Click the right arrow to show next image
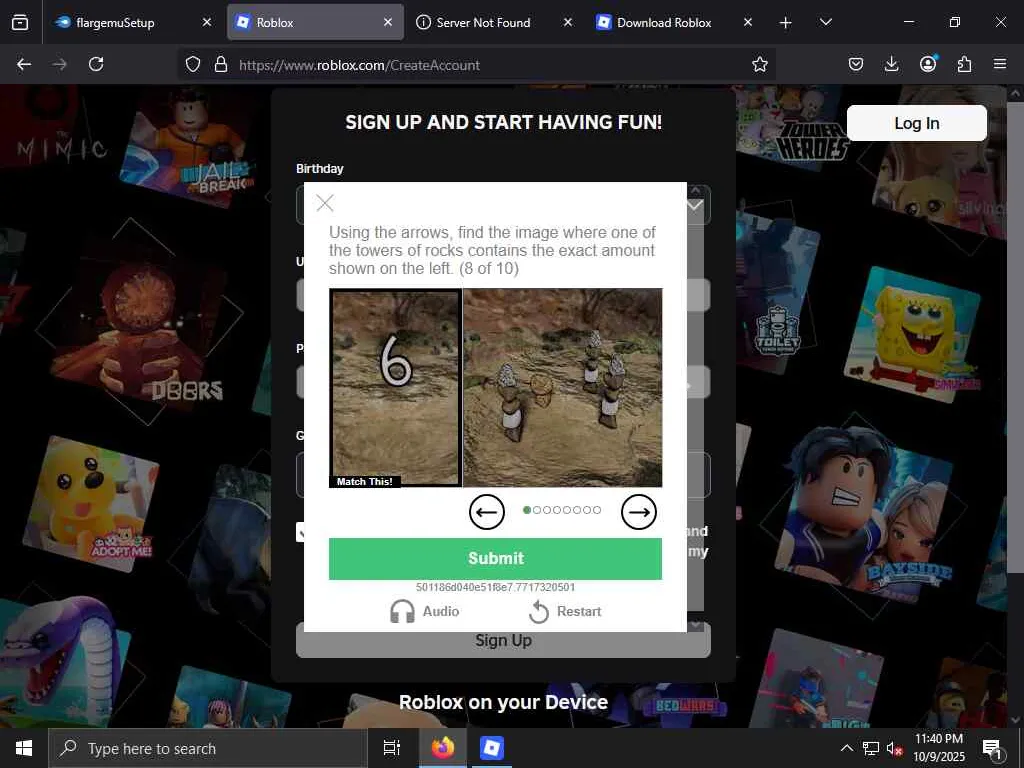This screenshot has width=1024, height=768. (639, 512)
